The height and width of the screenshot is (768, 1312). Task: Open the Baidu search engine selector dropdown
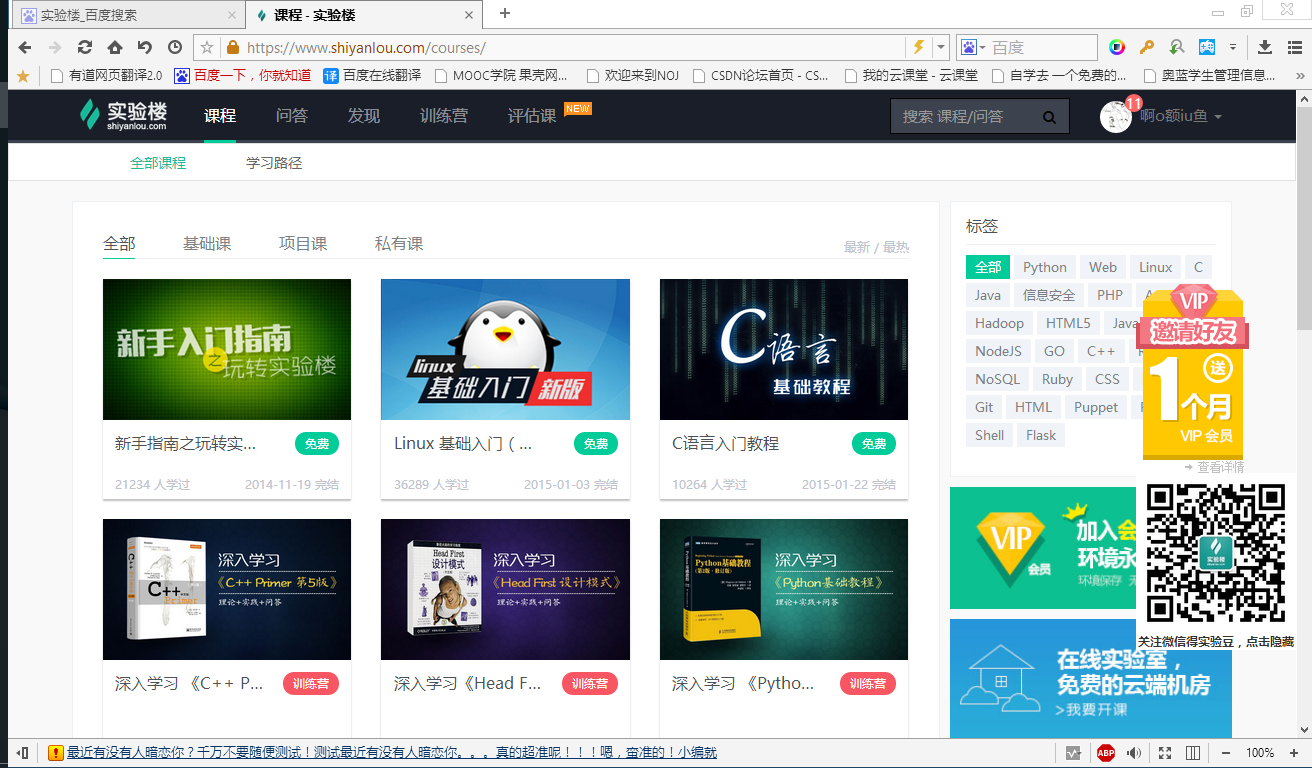pyautogui.click(x=973, y=47)
